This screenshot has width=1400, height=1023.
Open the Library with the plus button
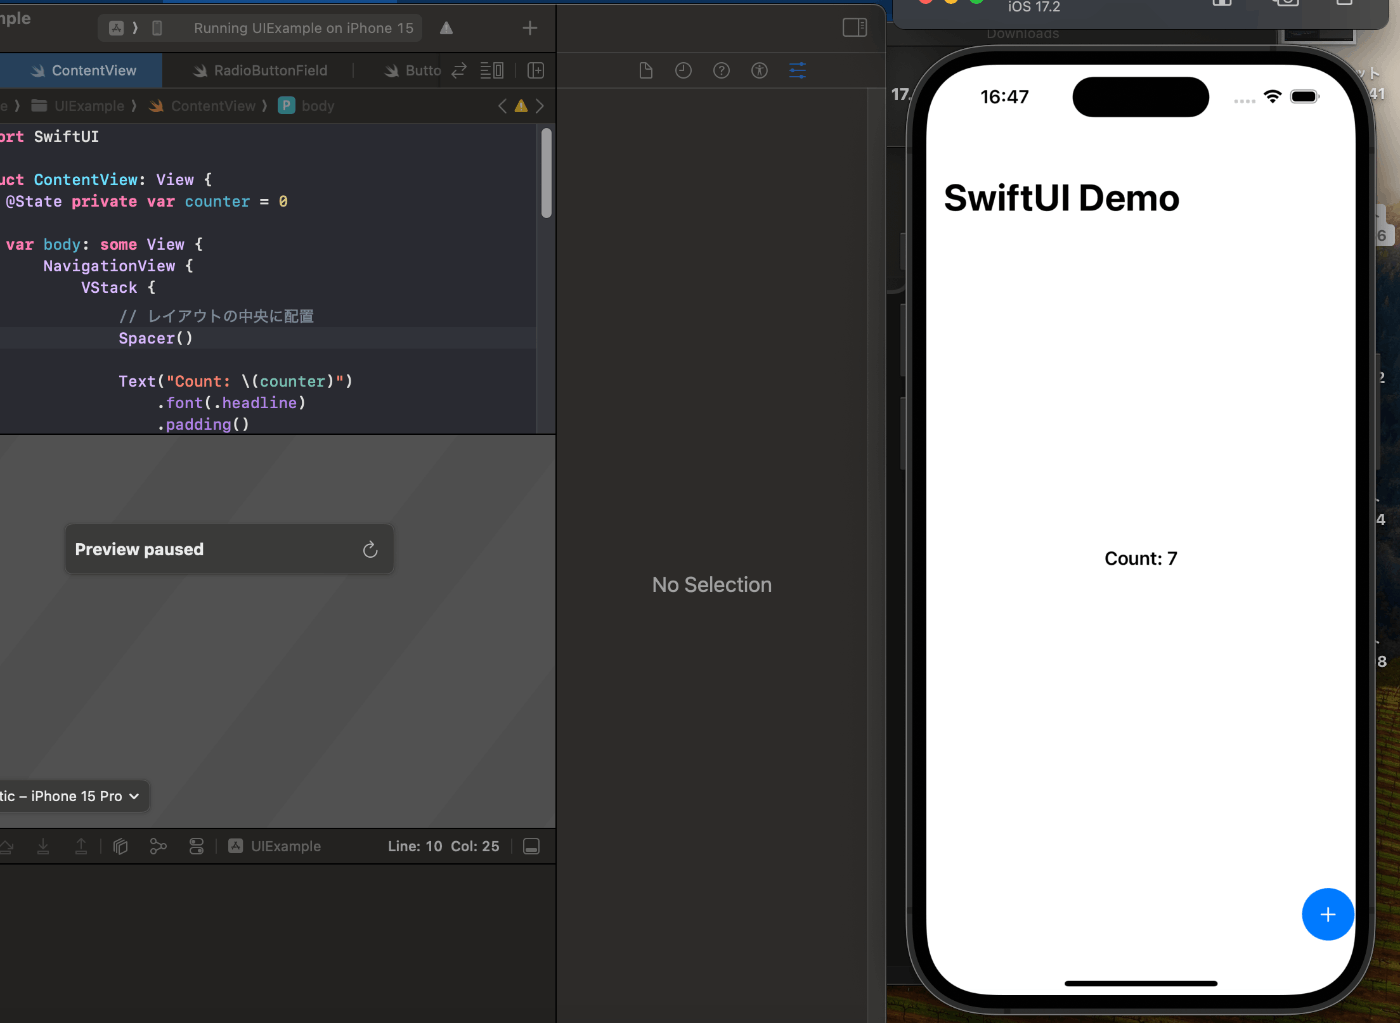530,28
